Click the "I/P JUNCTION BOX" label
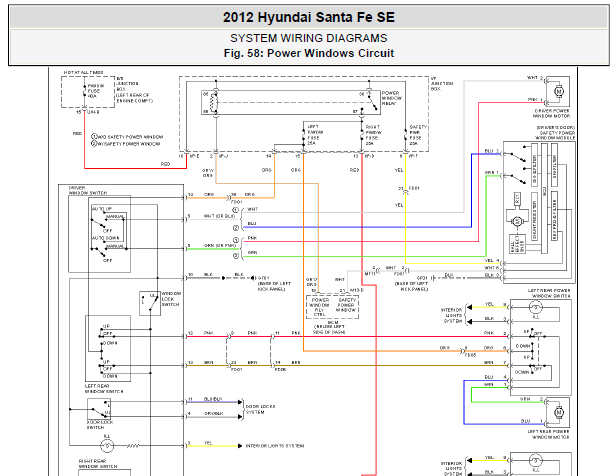 pos(442,84)
